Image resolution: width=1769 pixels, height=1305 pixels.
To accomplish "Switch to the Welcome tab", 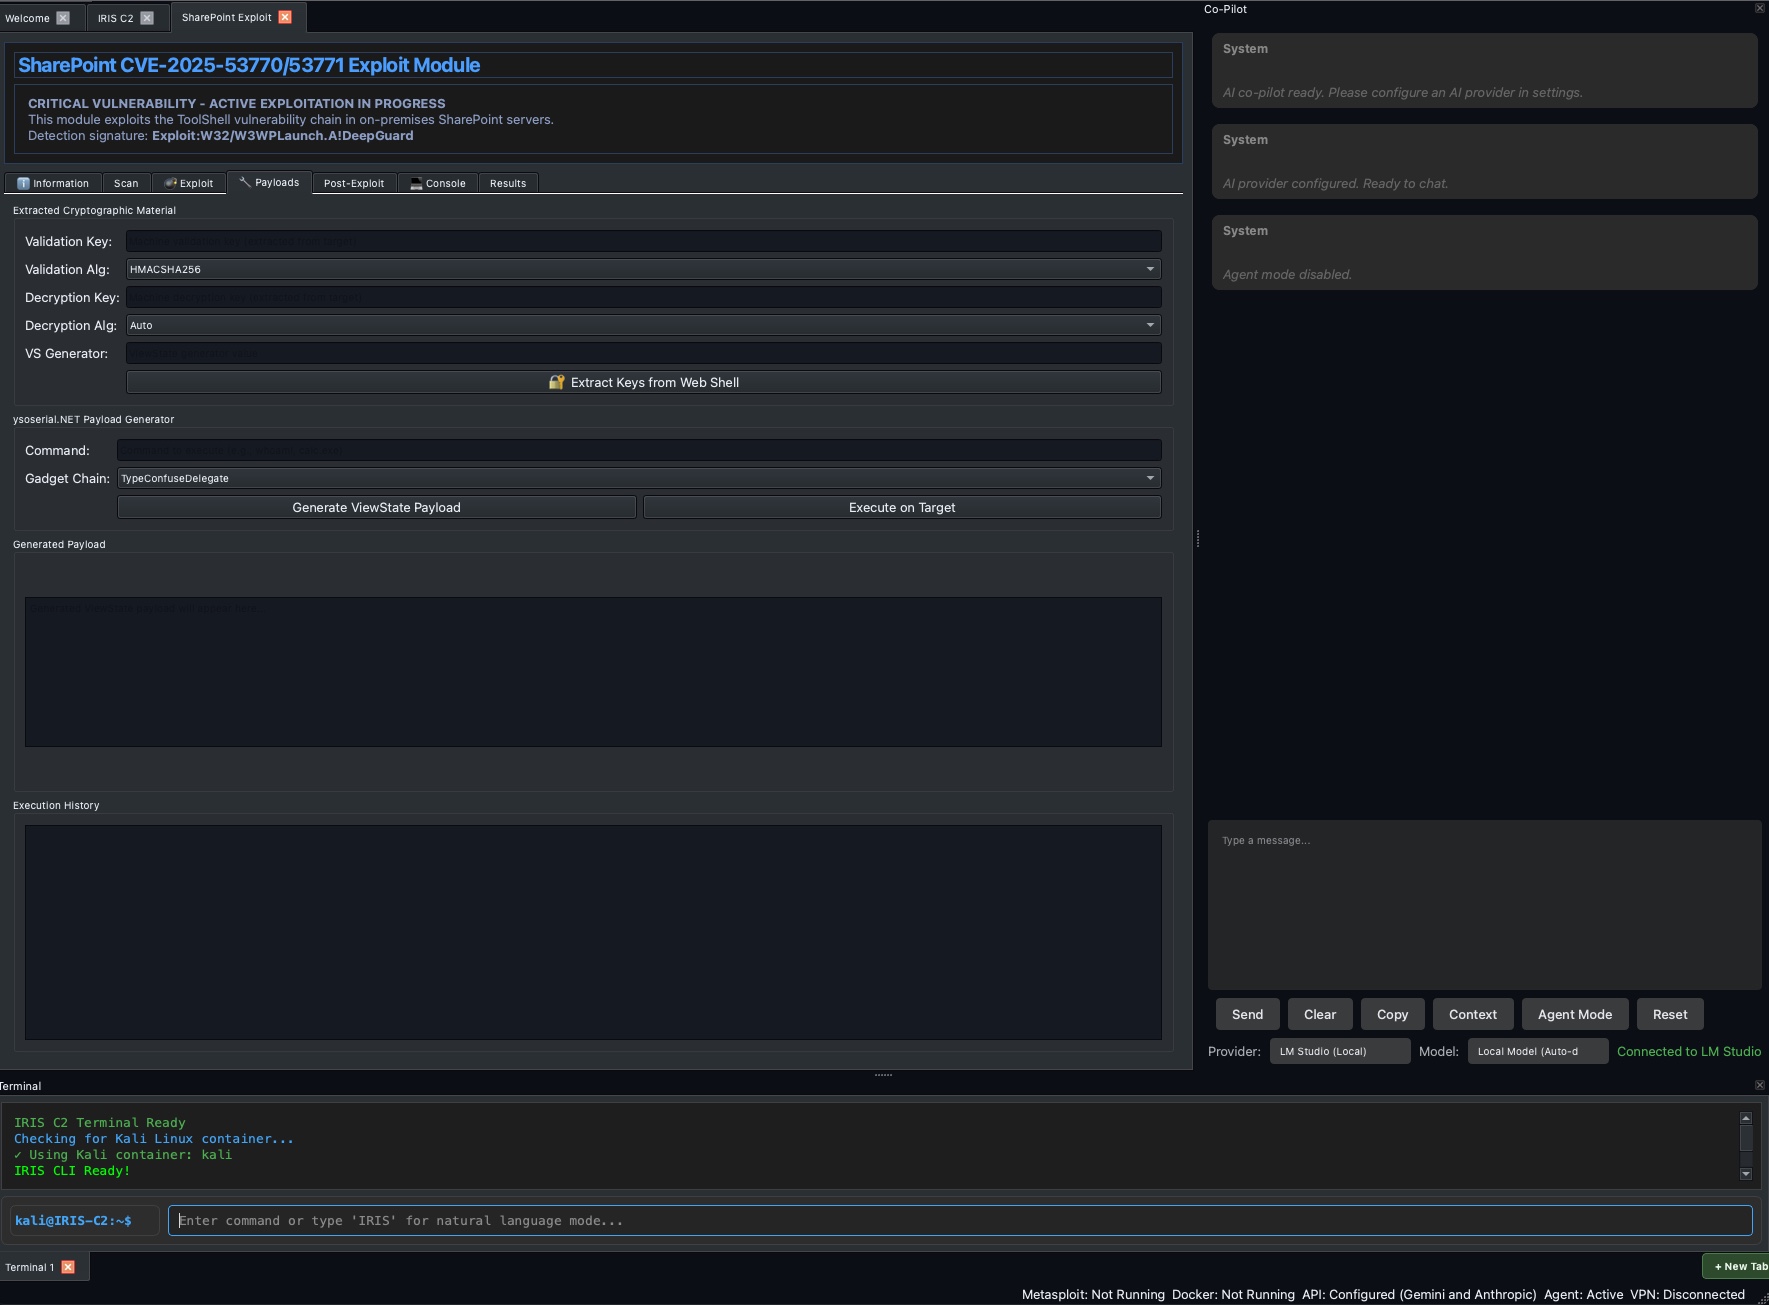I will (27, 18).
